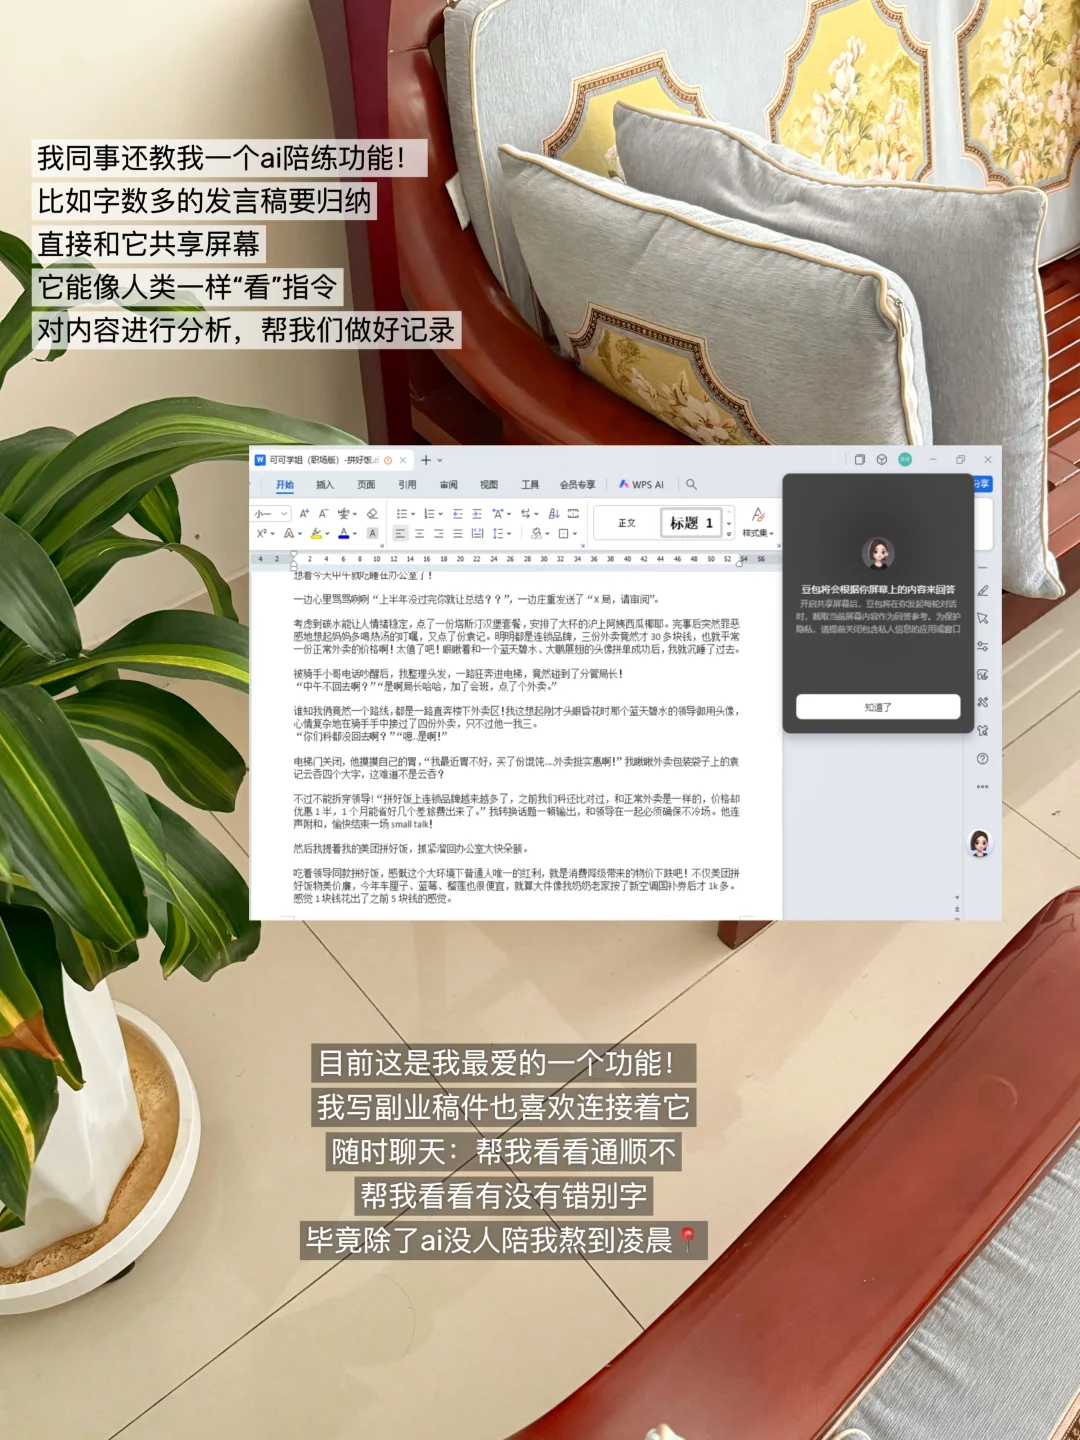
Task: Click the text effects A icon
Action: [288, 533]
